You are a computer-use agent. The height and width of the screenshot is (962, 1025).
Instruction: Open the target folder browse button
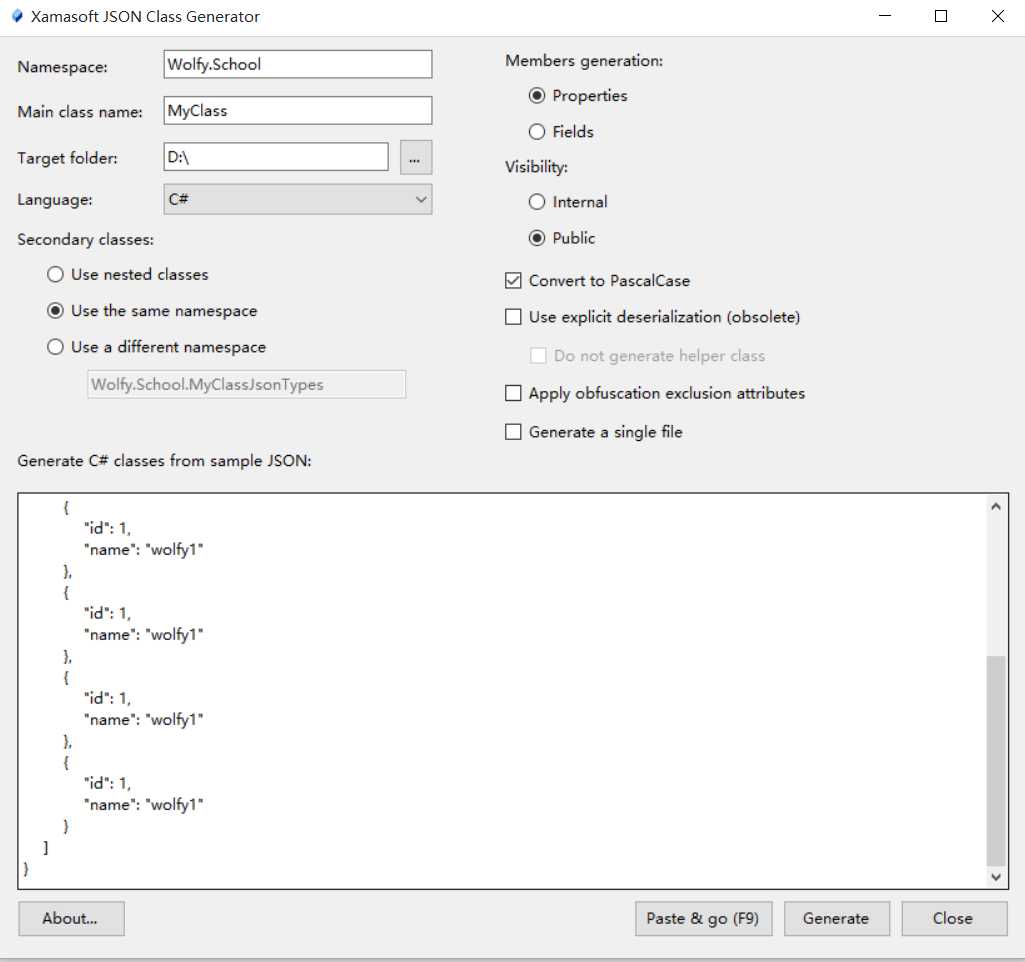tap(416, 158)
